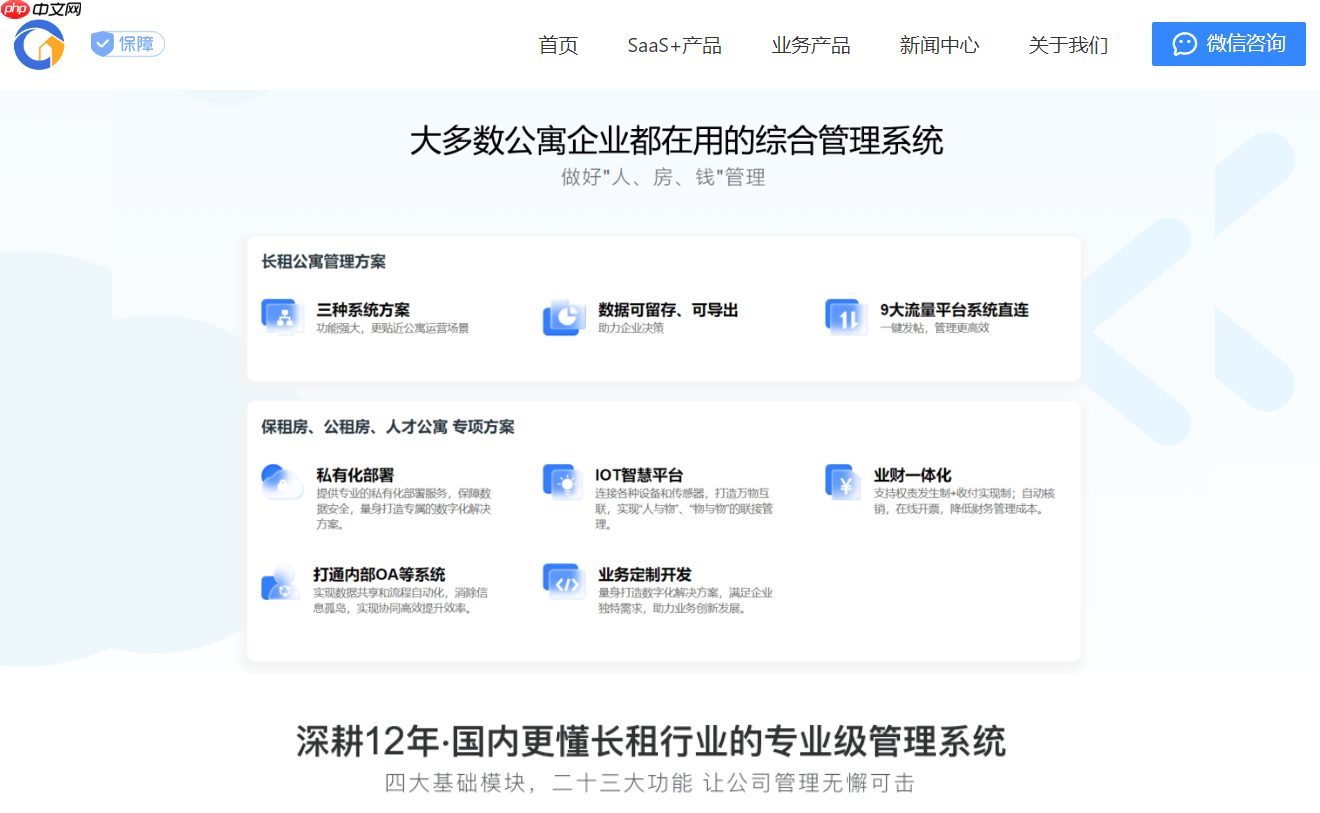
Task: Select the 数据可留存 clock icon
Action: point(563,316)
